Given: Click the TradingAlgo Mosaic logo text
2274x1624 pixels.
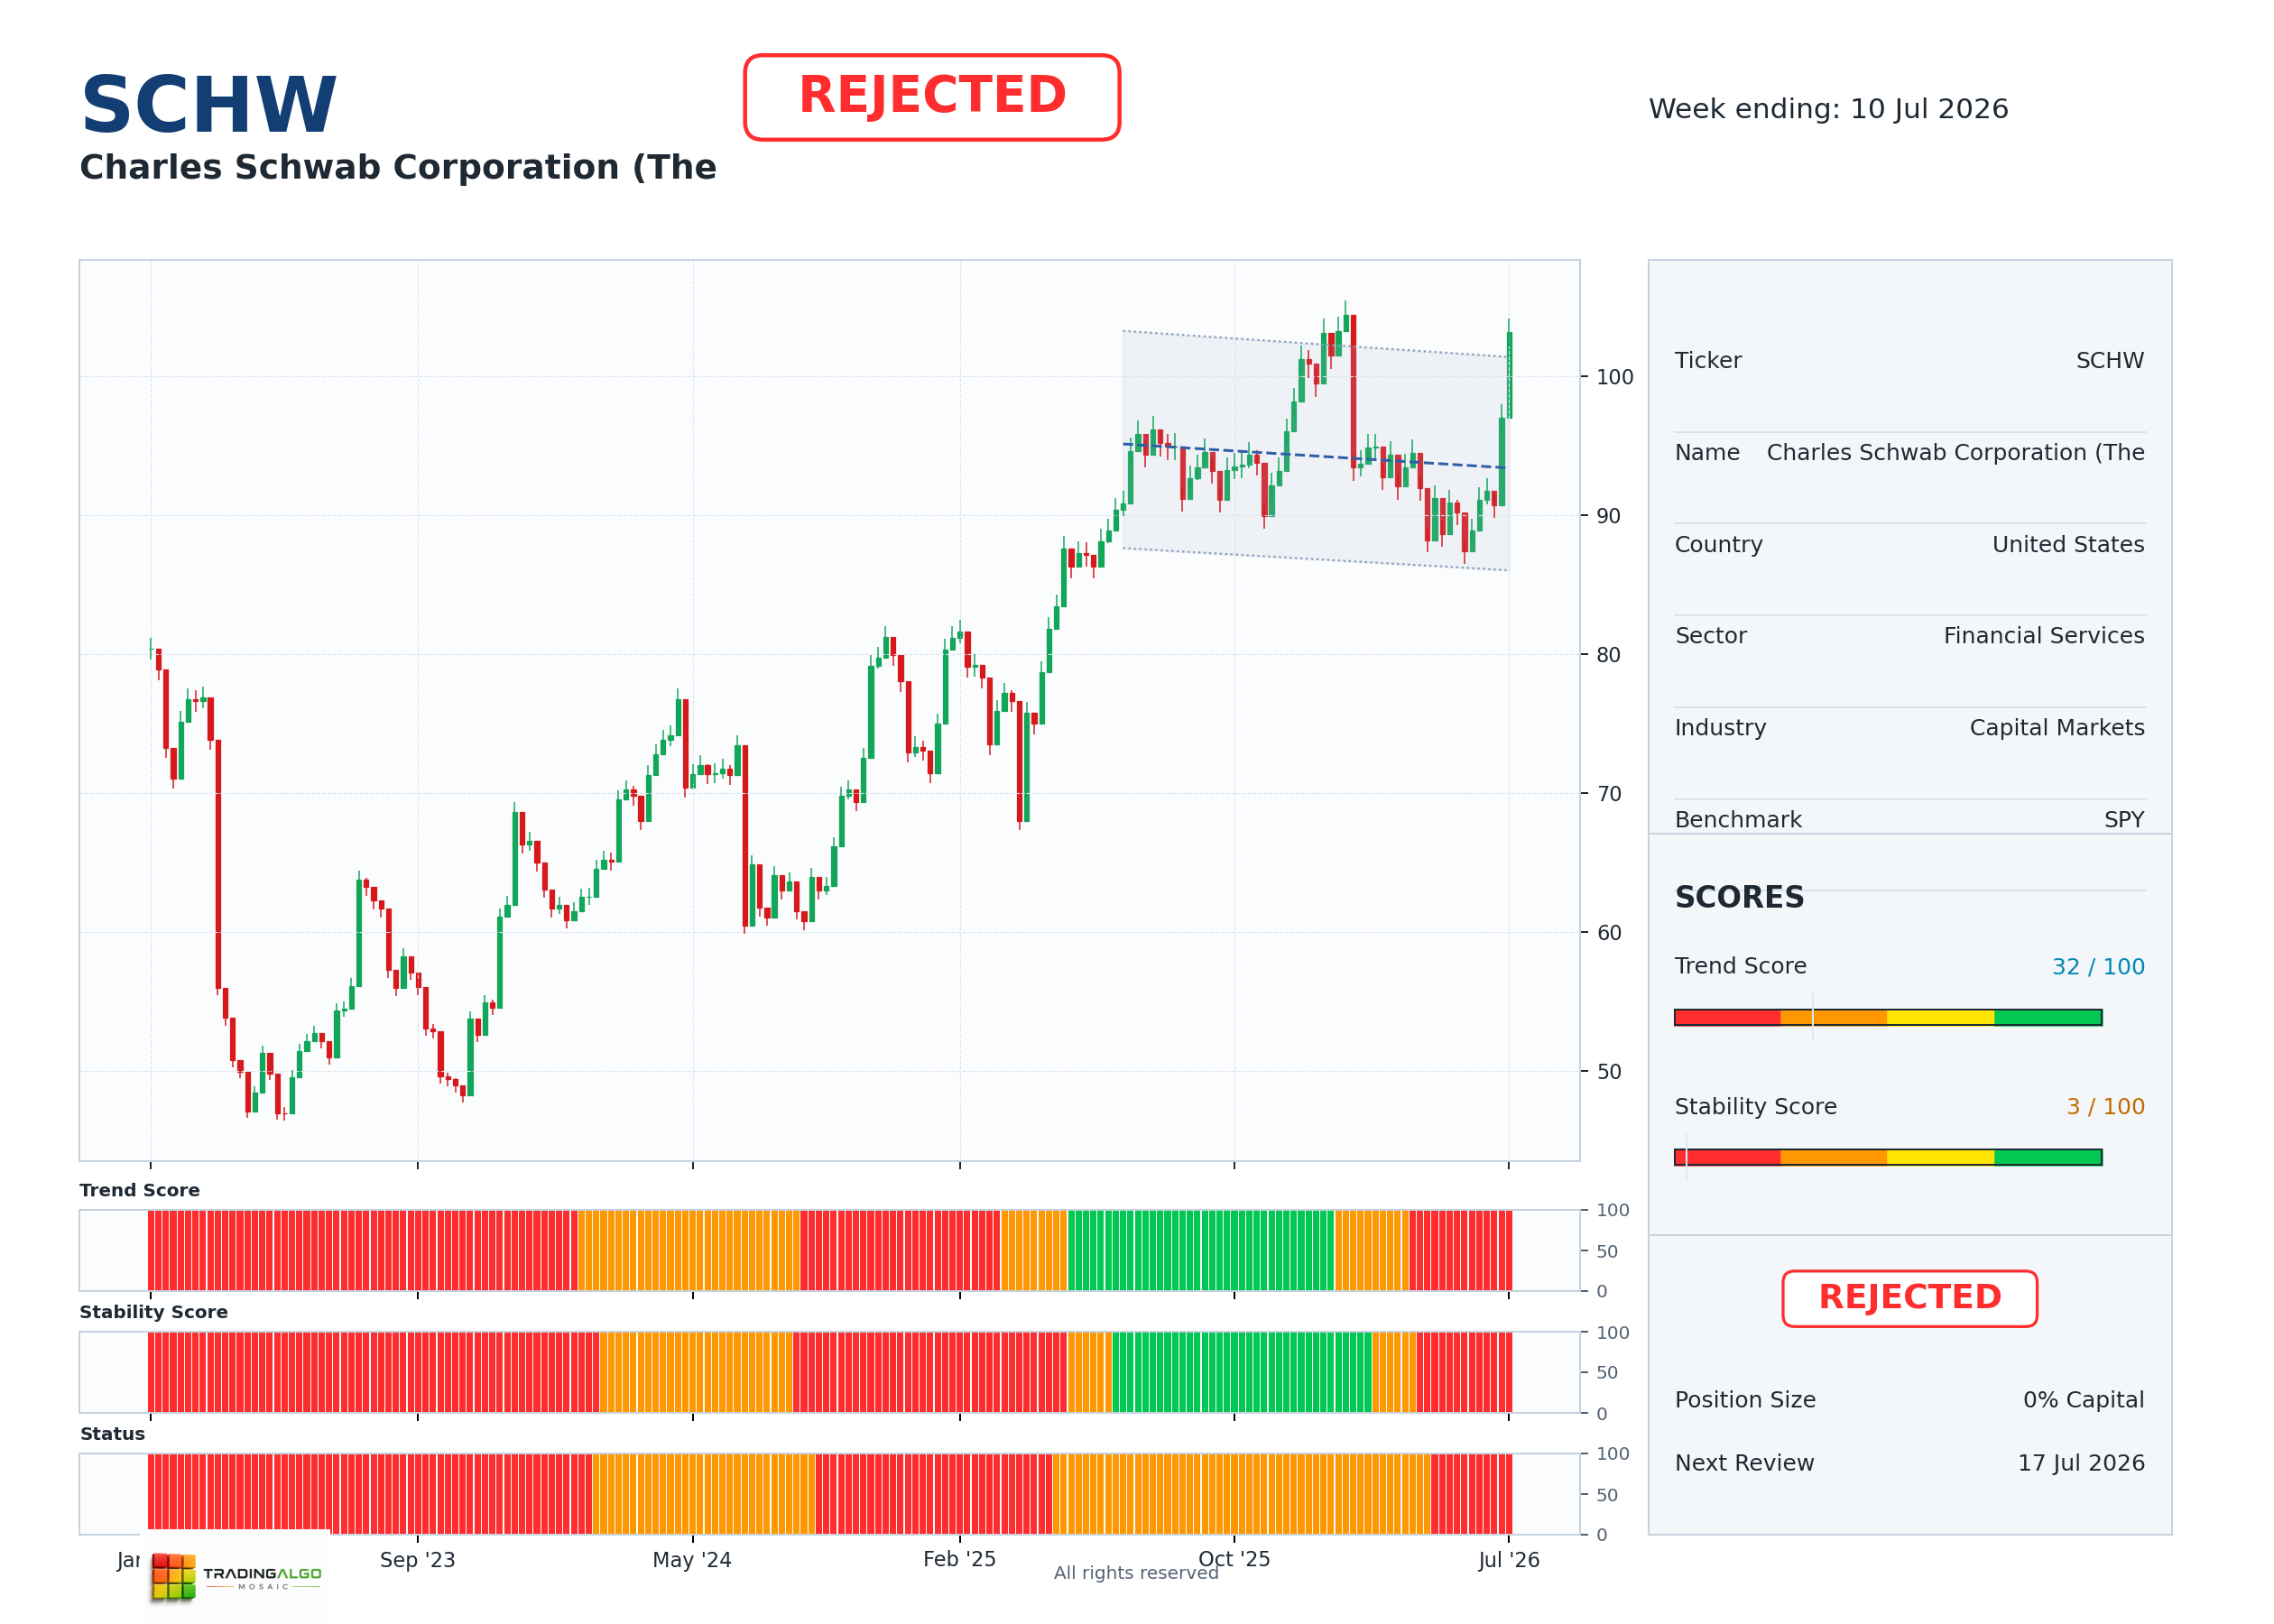Looking at the screenshot, I should pyautogui.click(x=262, y=1577).
